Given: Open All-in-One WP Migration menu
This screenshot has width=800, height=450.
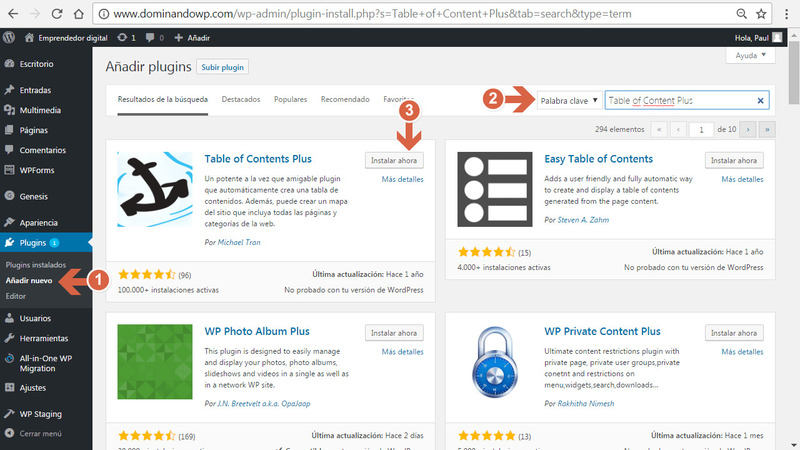Looking at the screenshot, I should (46, 363).
